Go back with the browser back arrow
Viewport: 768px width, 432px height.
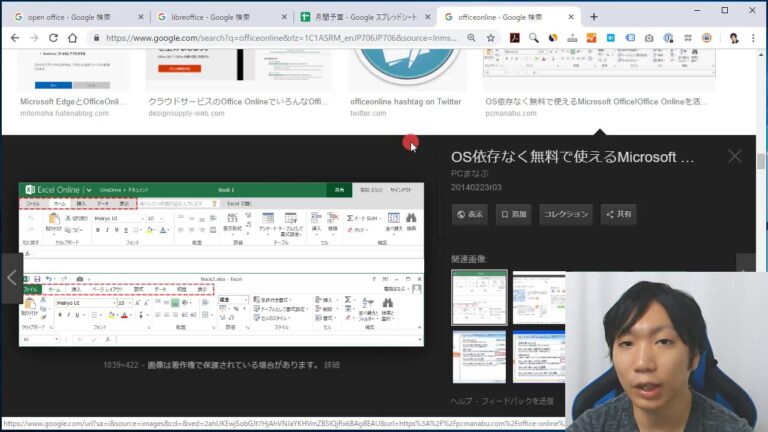[x=15, y=38]
